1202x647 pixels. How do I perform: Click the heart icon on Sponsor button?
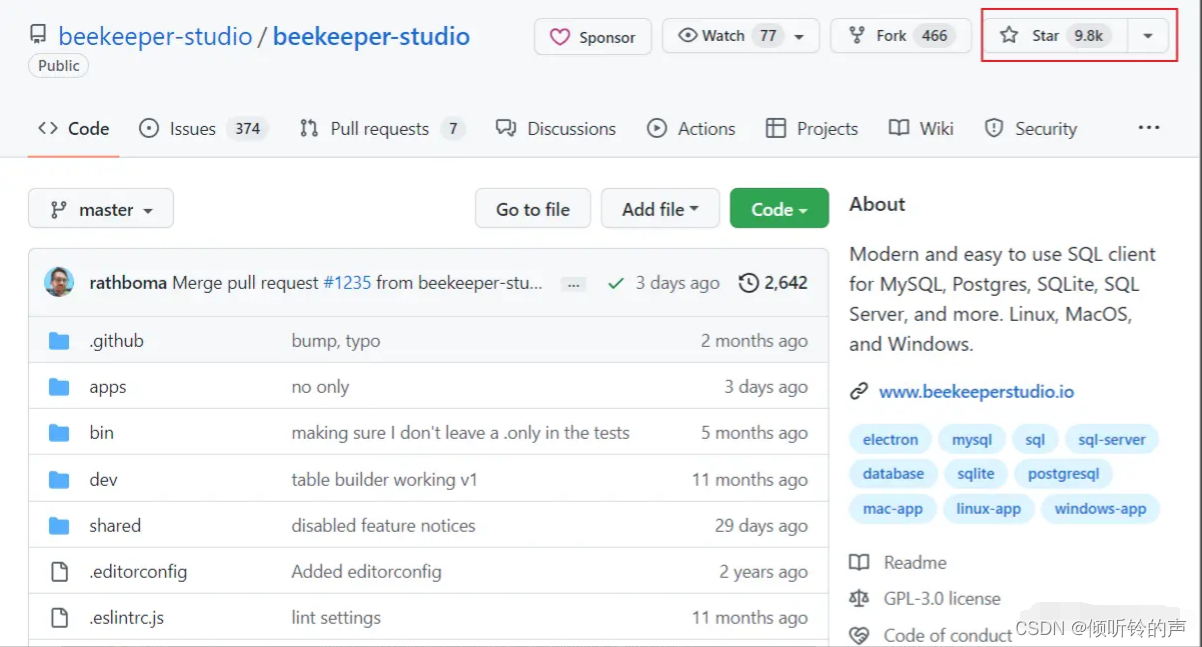click(x=560, y=37)
